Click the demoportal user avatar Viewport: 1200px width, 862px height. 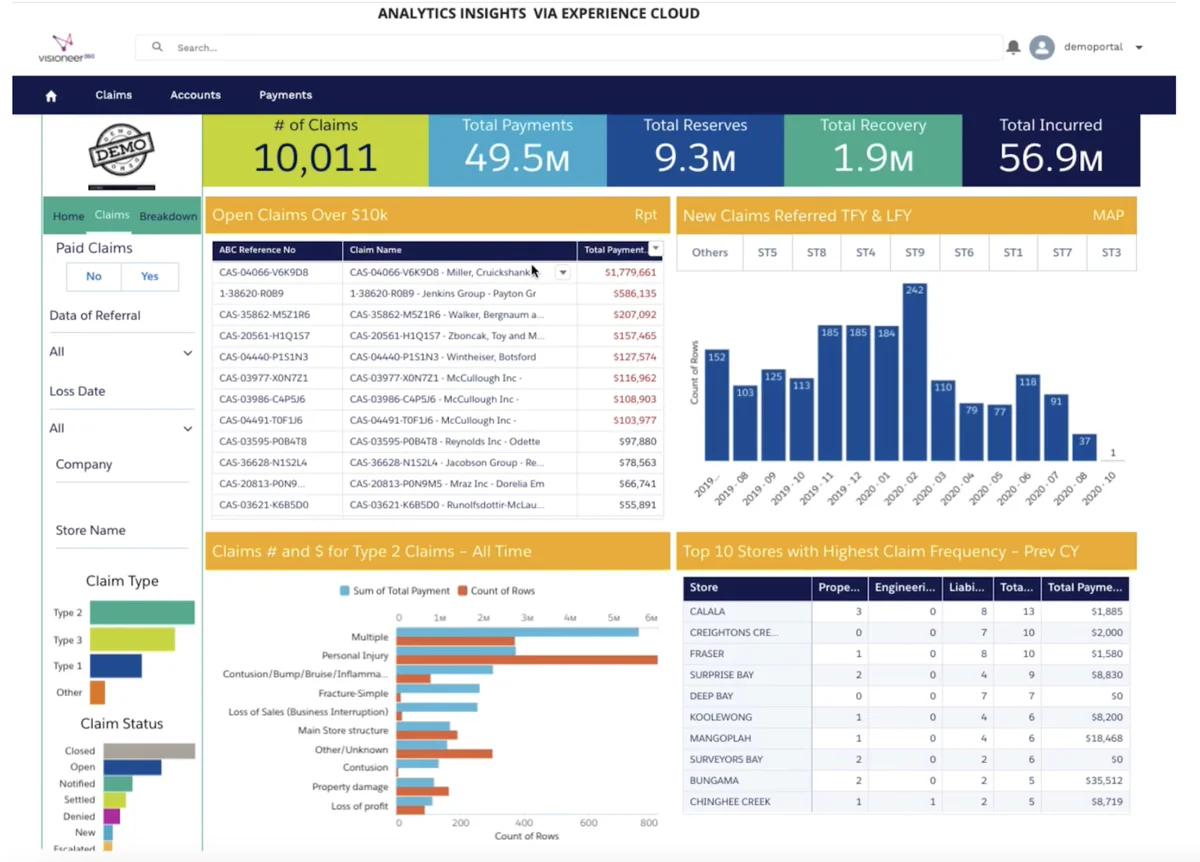(x=1042, y=47)
